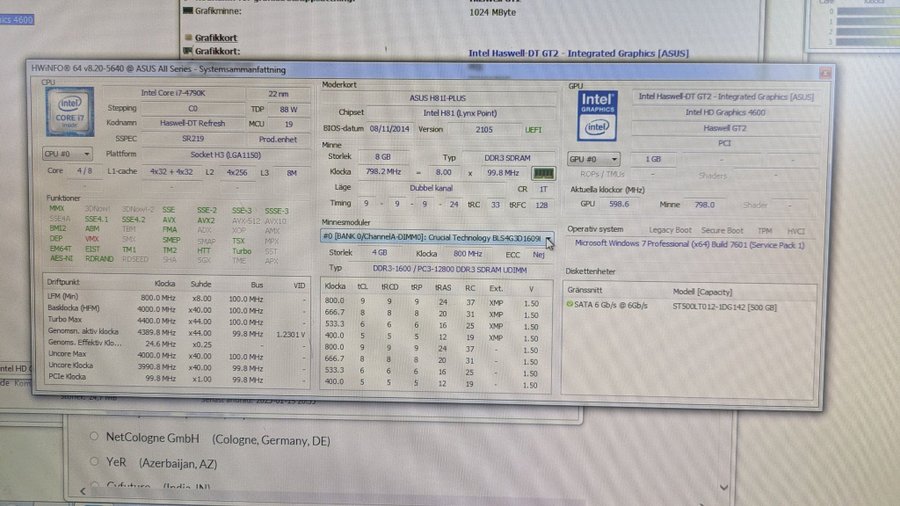Click the ASUS H81I-PLUS motherboard field
This screenshot has height=506, width=900.
click(437, 98)
